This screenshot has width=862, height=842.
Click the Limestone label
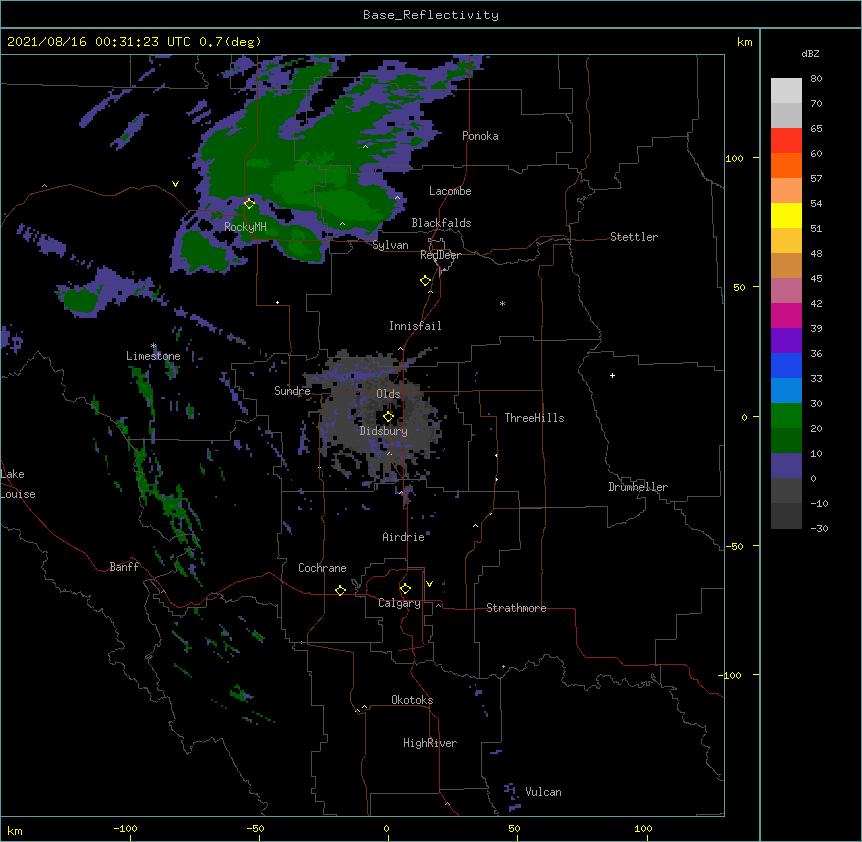[x=153, y=356]
